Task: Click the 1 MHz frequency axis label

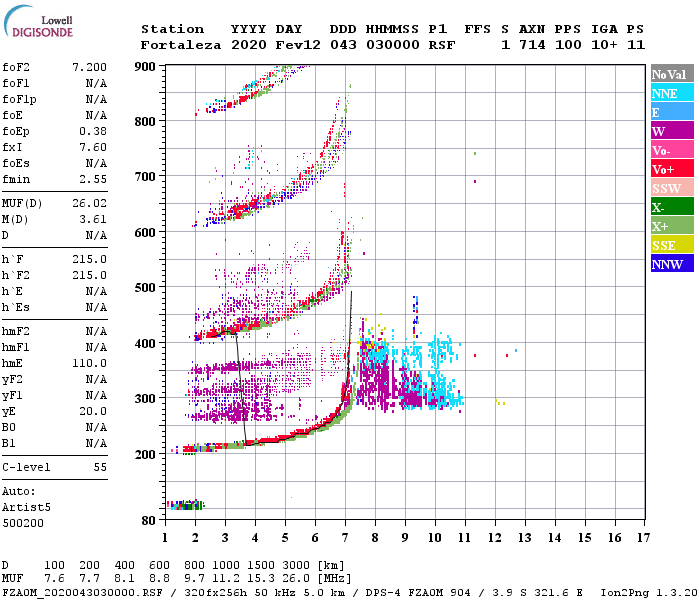Action: click(x=165, y=538)
